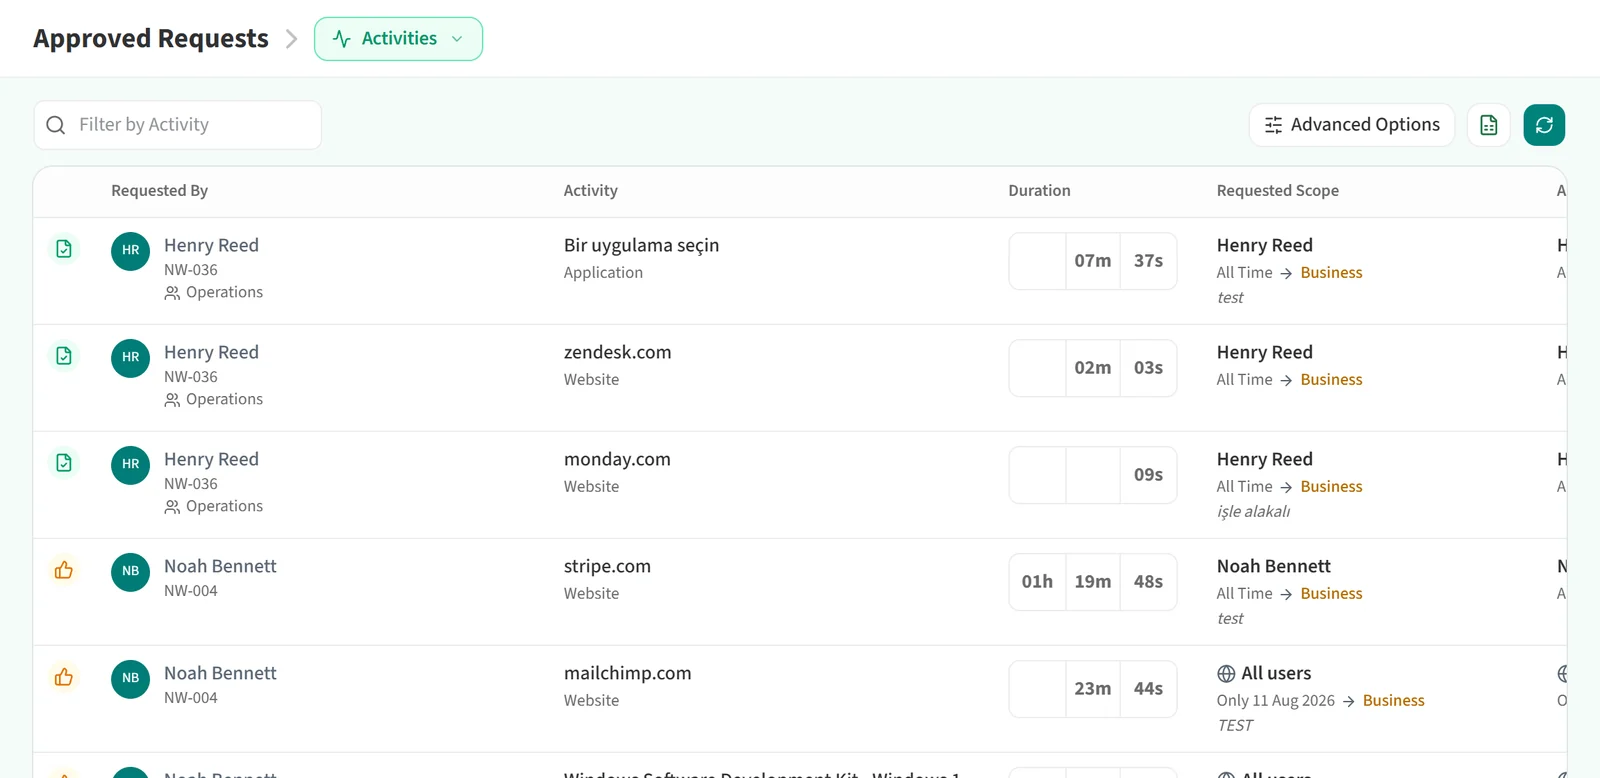Select the mailchimp.com activity text

628,673
